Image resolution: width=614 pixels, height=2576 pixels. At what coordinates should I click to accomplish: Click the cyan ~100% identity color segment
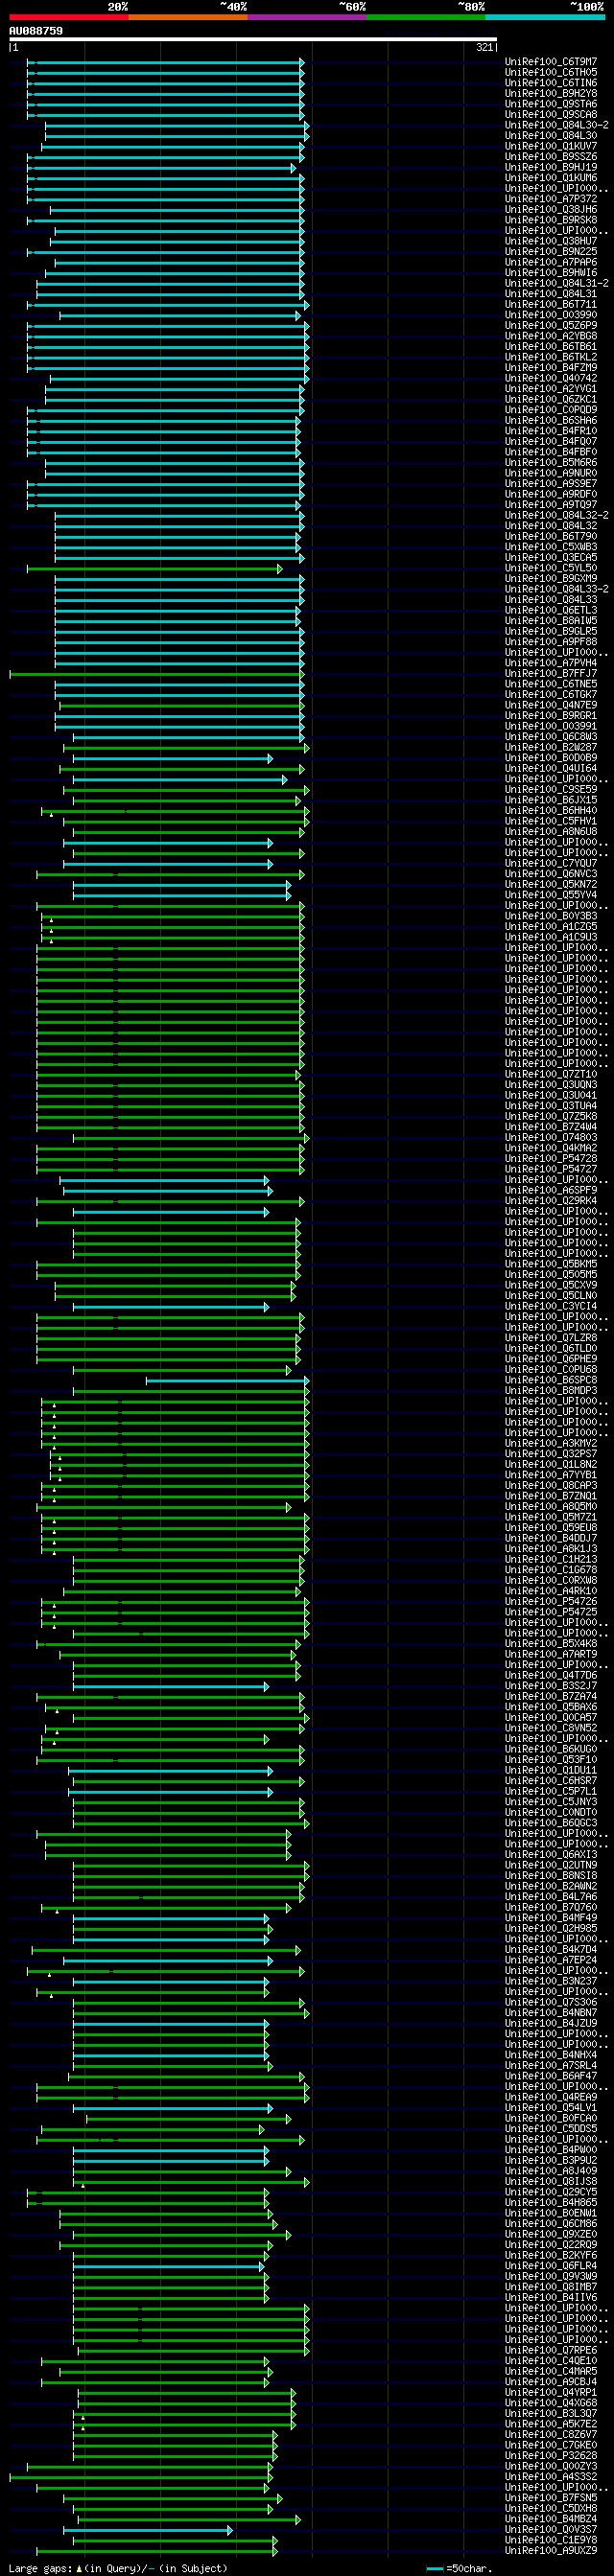545,17
